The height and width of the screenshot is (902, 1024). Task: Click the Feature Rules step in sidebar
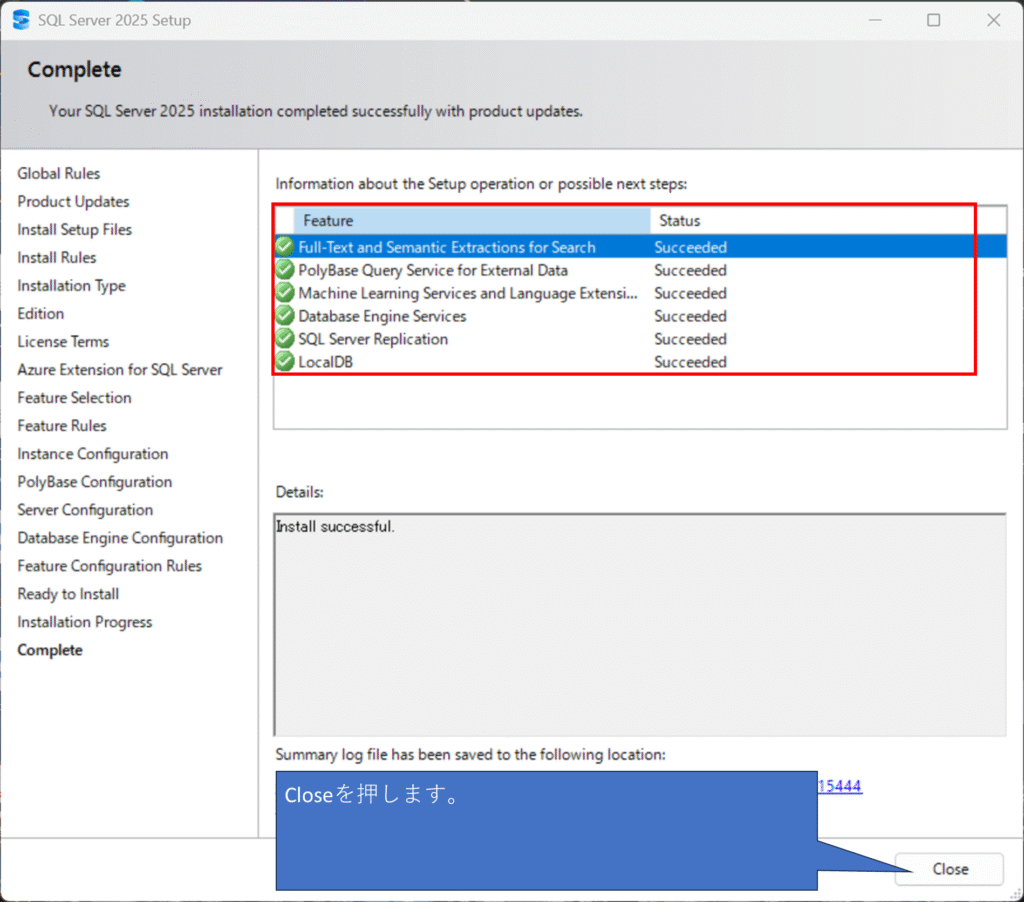[62, 426]
